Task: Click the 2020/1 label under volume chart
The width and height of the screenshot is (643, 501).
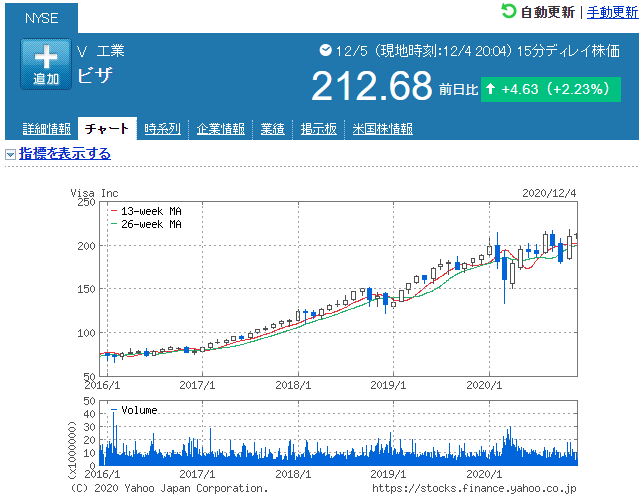Action: 484,474
